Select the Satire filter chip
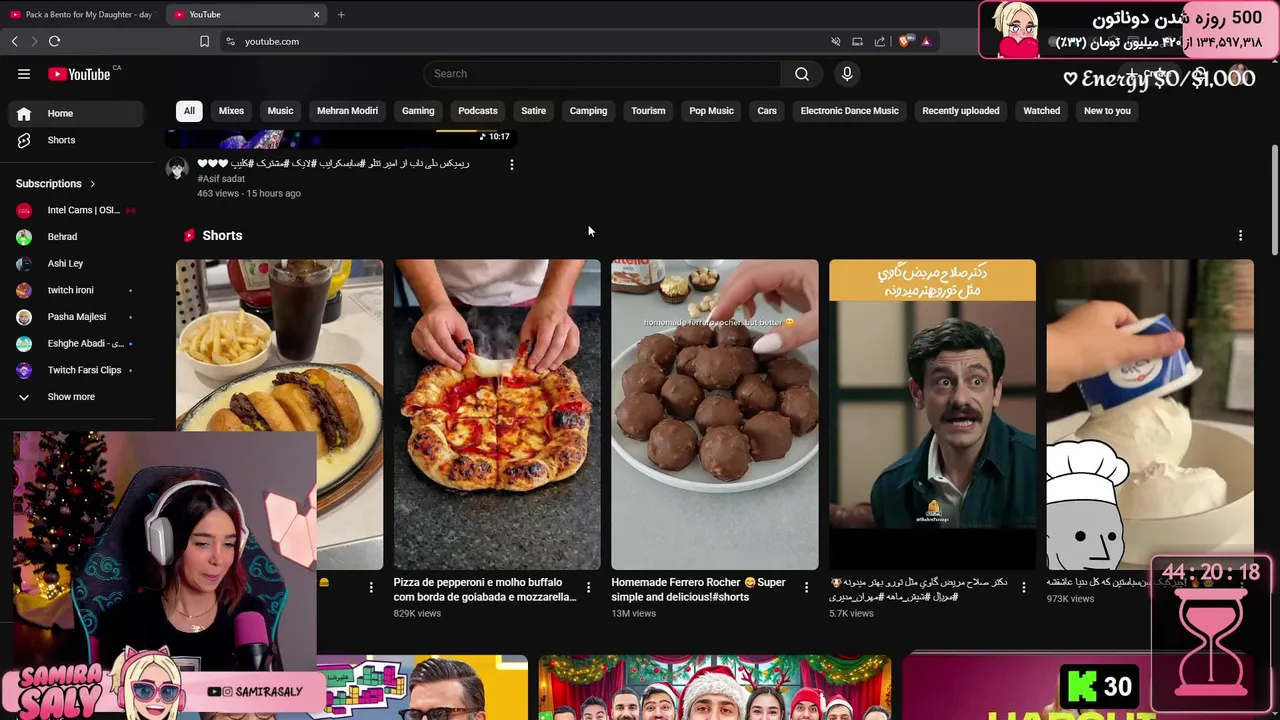 534,111
